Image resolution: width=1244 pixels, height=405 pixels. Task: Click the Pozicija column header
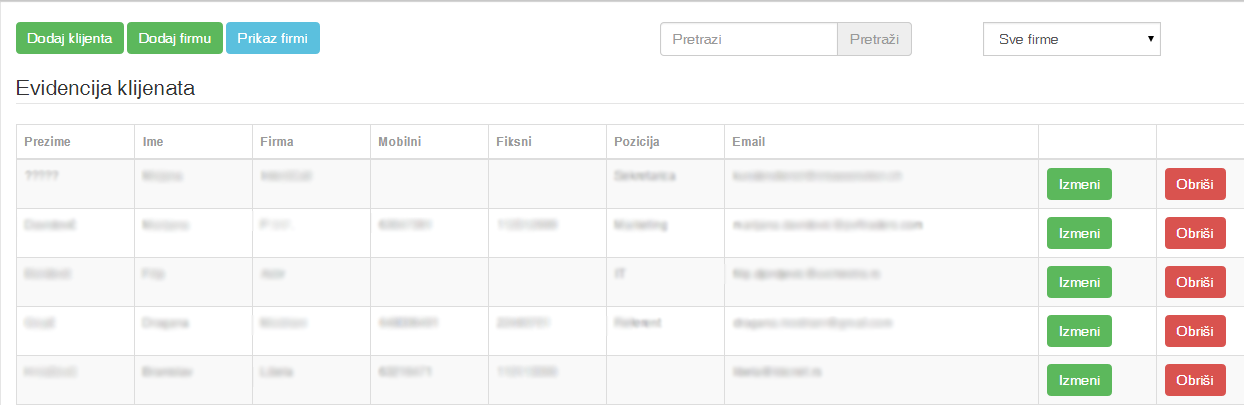point(637,142)
